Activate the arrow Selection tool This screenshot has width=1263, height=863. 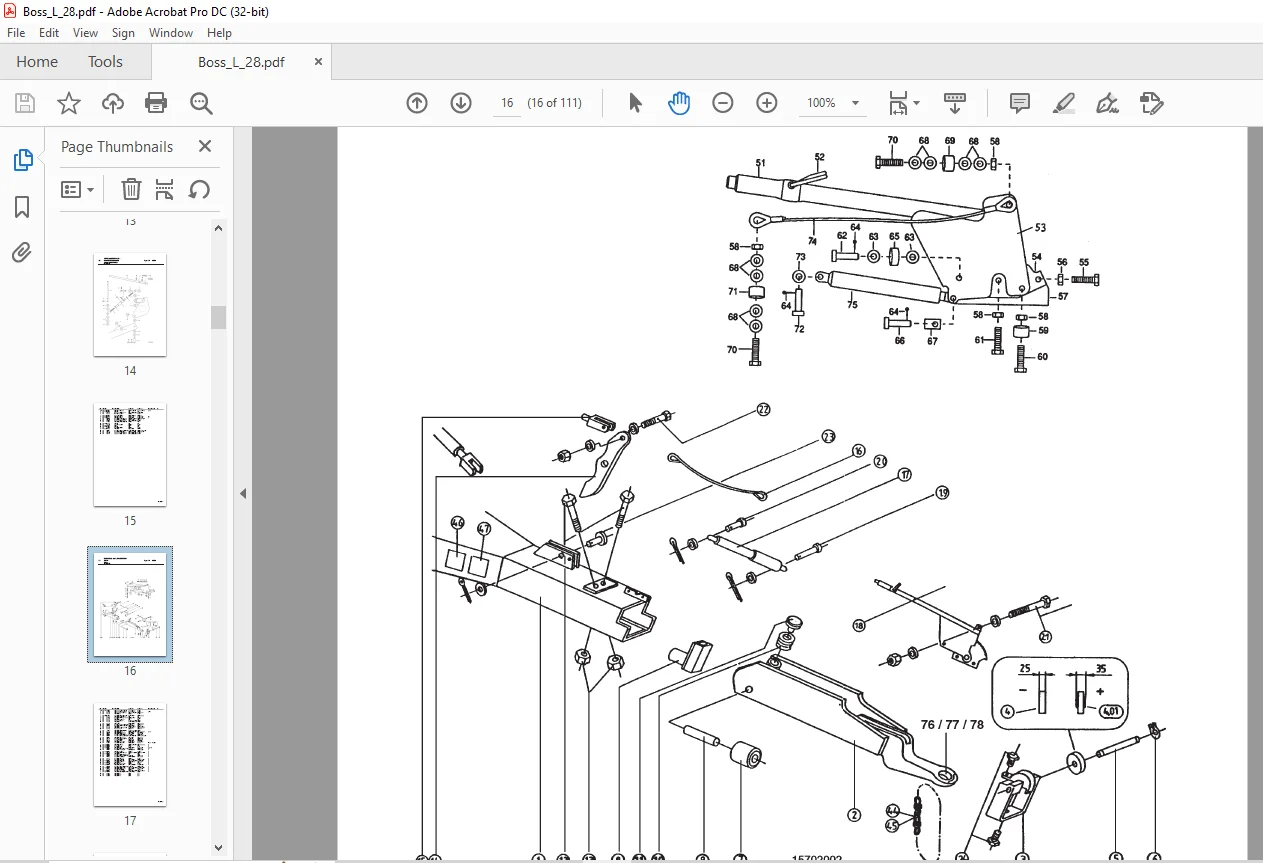pyautogui.click(x=635, y=103)
